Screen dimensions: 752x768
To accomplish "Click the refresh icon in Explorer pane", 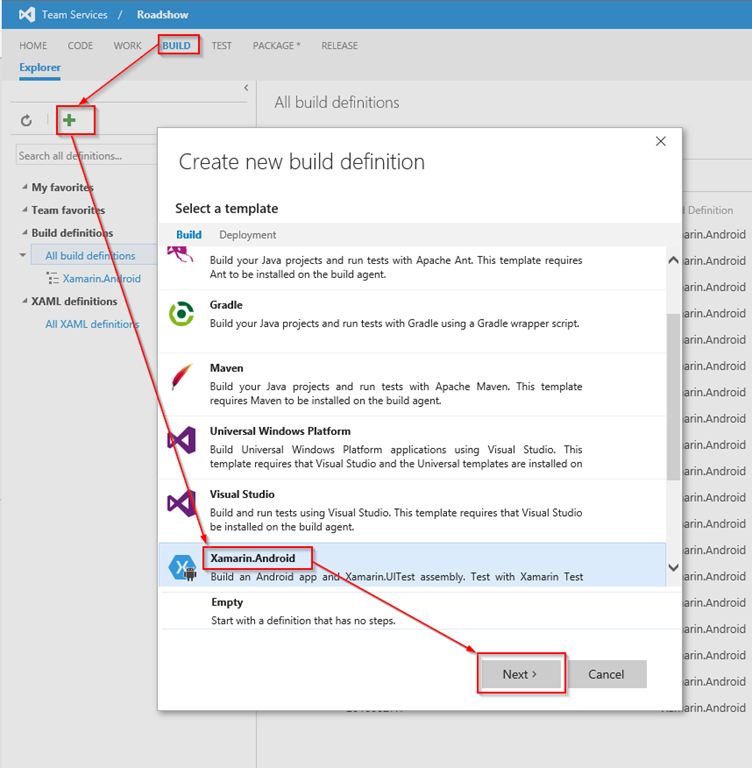I will pos(27,121).
